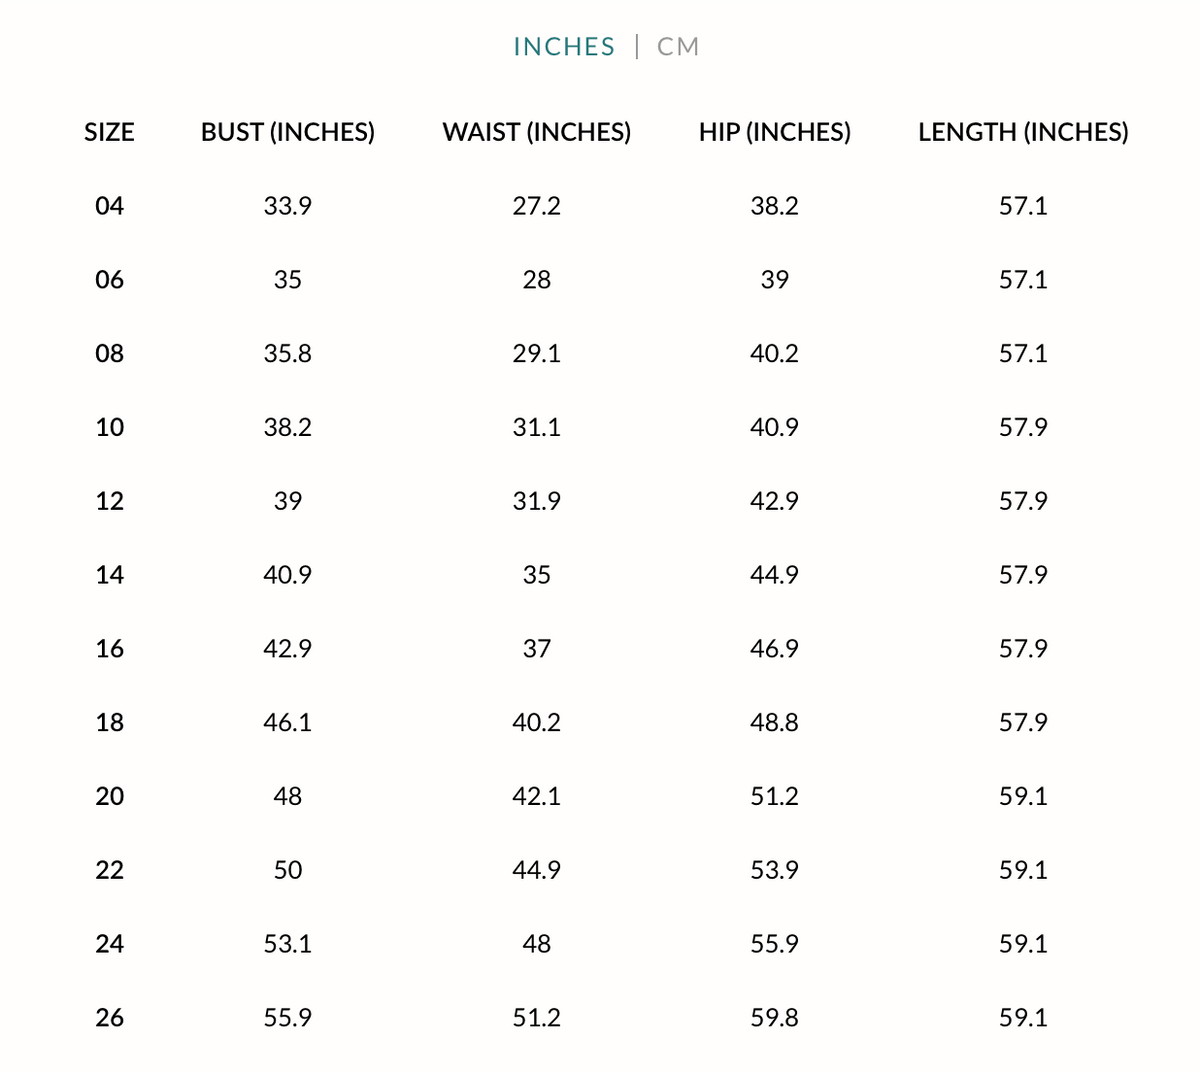Click the 31.1 waist value for size 10
This screenshot has height=1072, width=1200.
(537, 428)
